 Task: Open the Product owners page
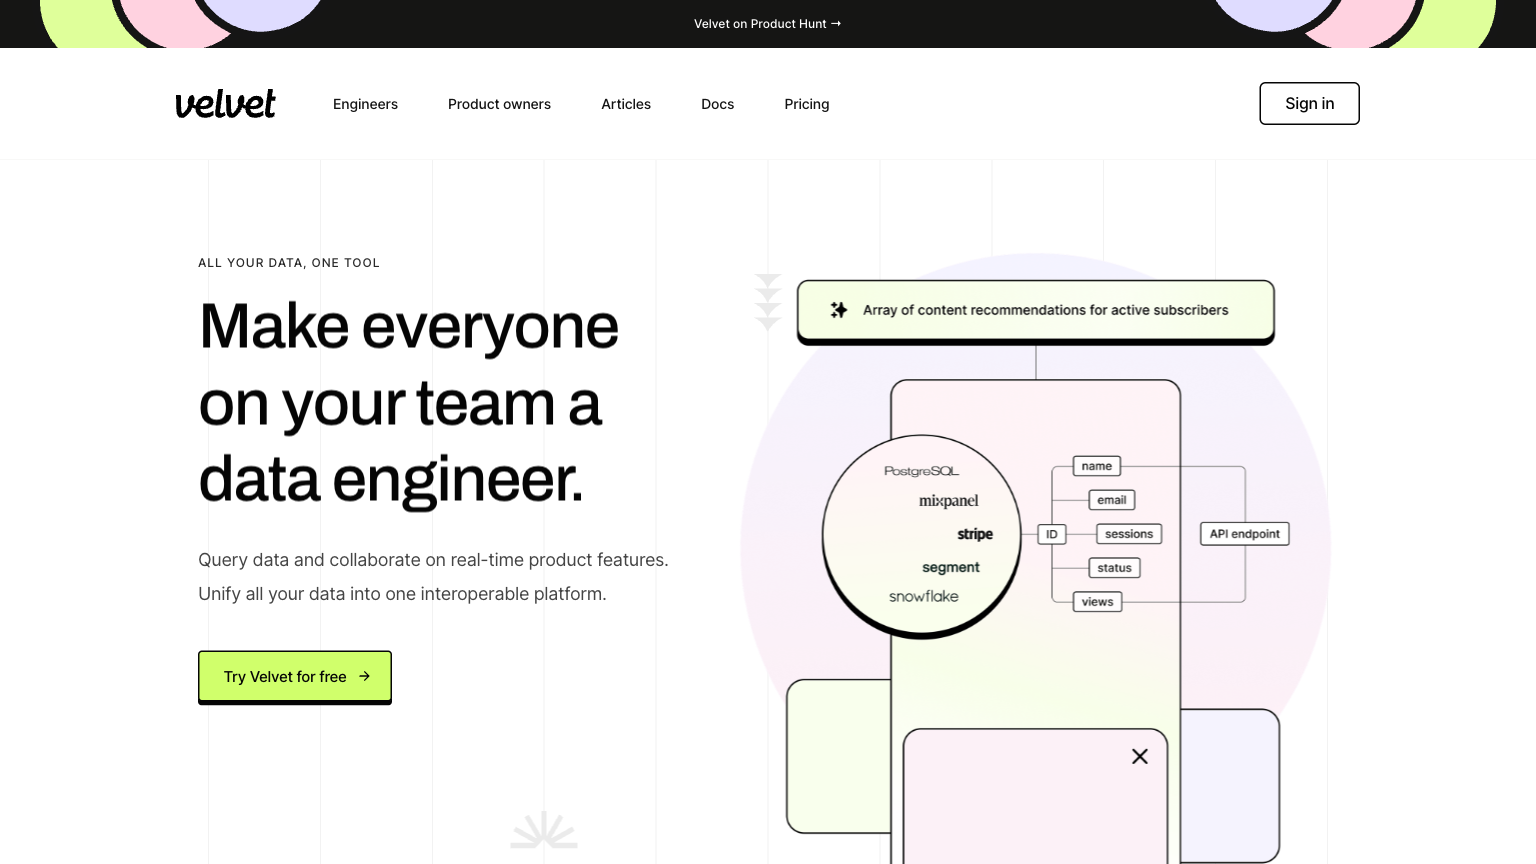tap(499, 104)
